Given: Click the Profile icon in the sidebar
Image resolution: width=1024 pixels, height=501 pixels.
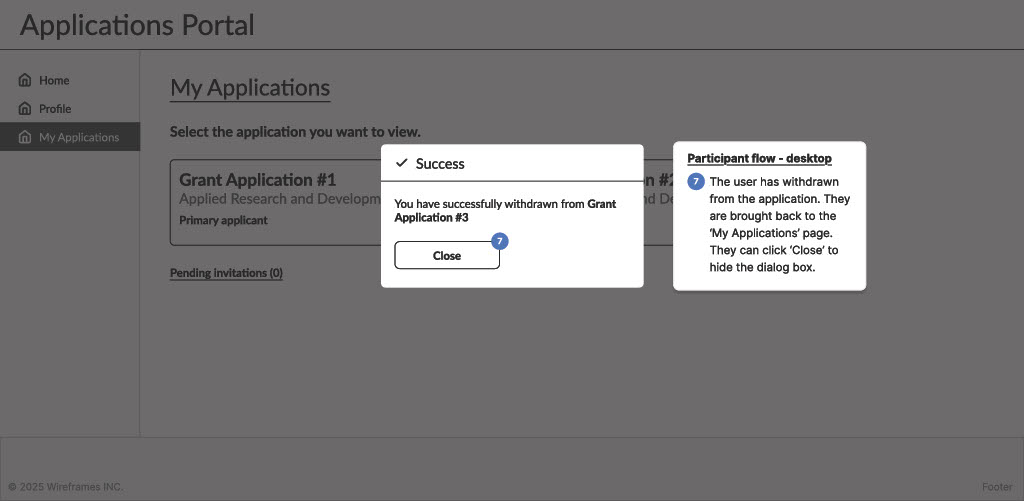Looking at the screenshot, I should pyautogui.click(x=25, y=108).
